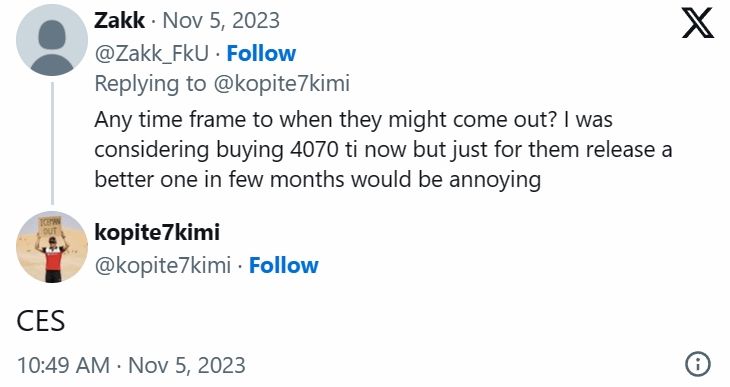The width and height of the screenshot is (730, 387).
Task: Open @Zakk_FkU handle link
Action: (x=152, y=54)
